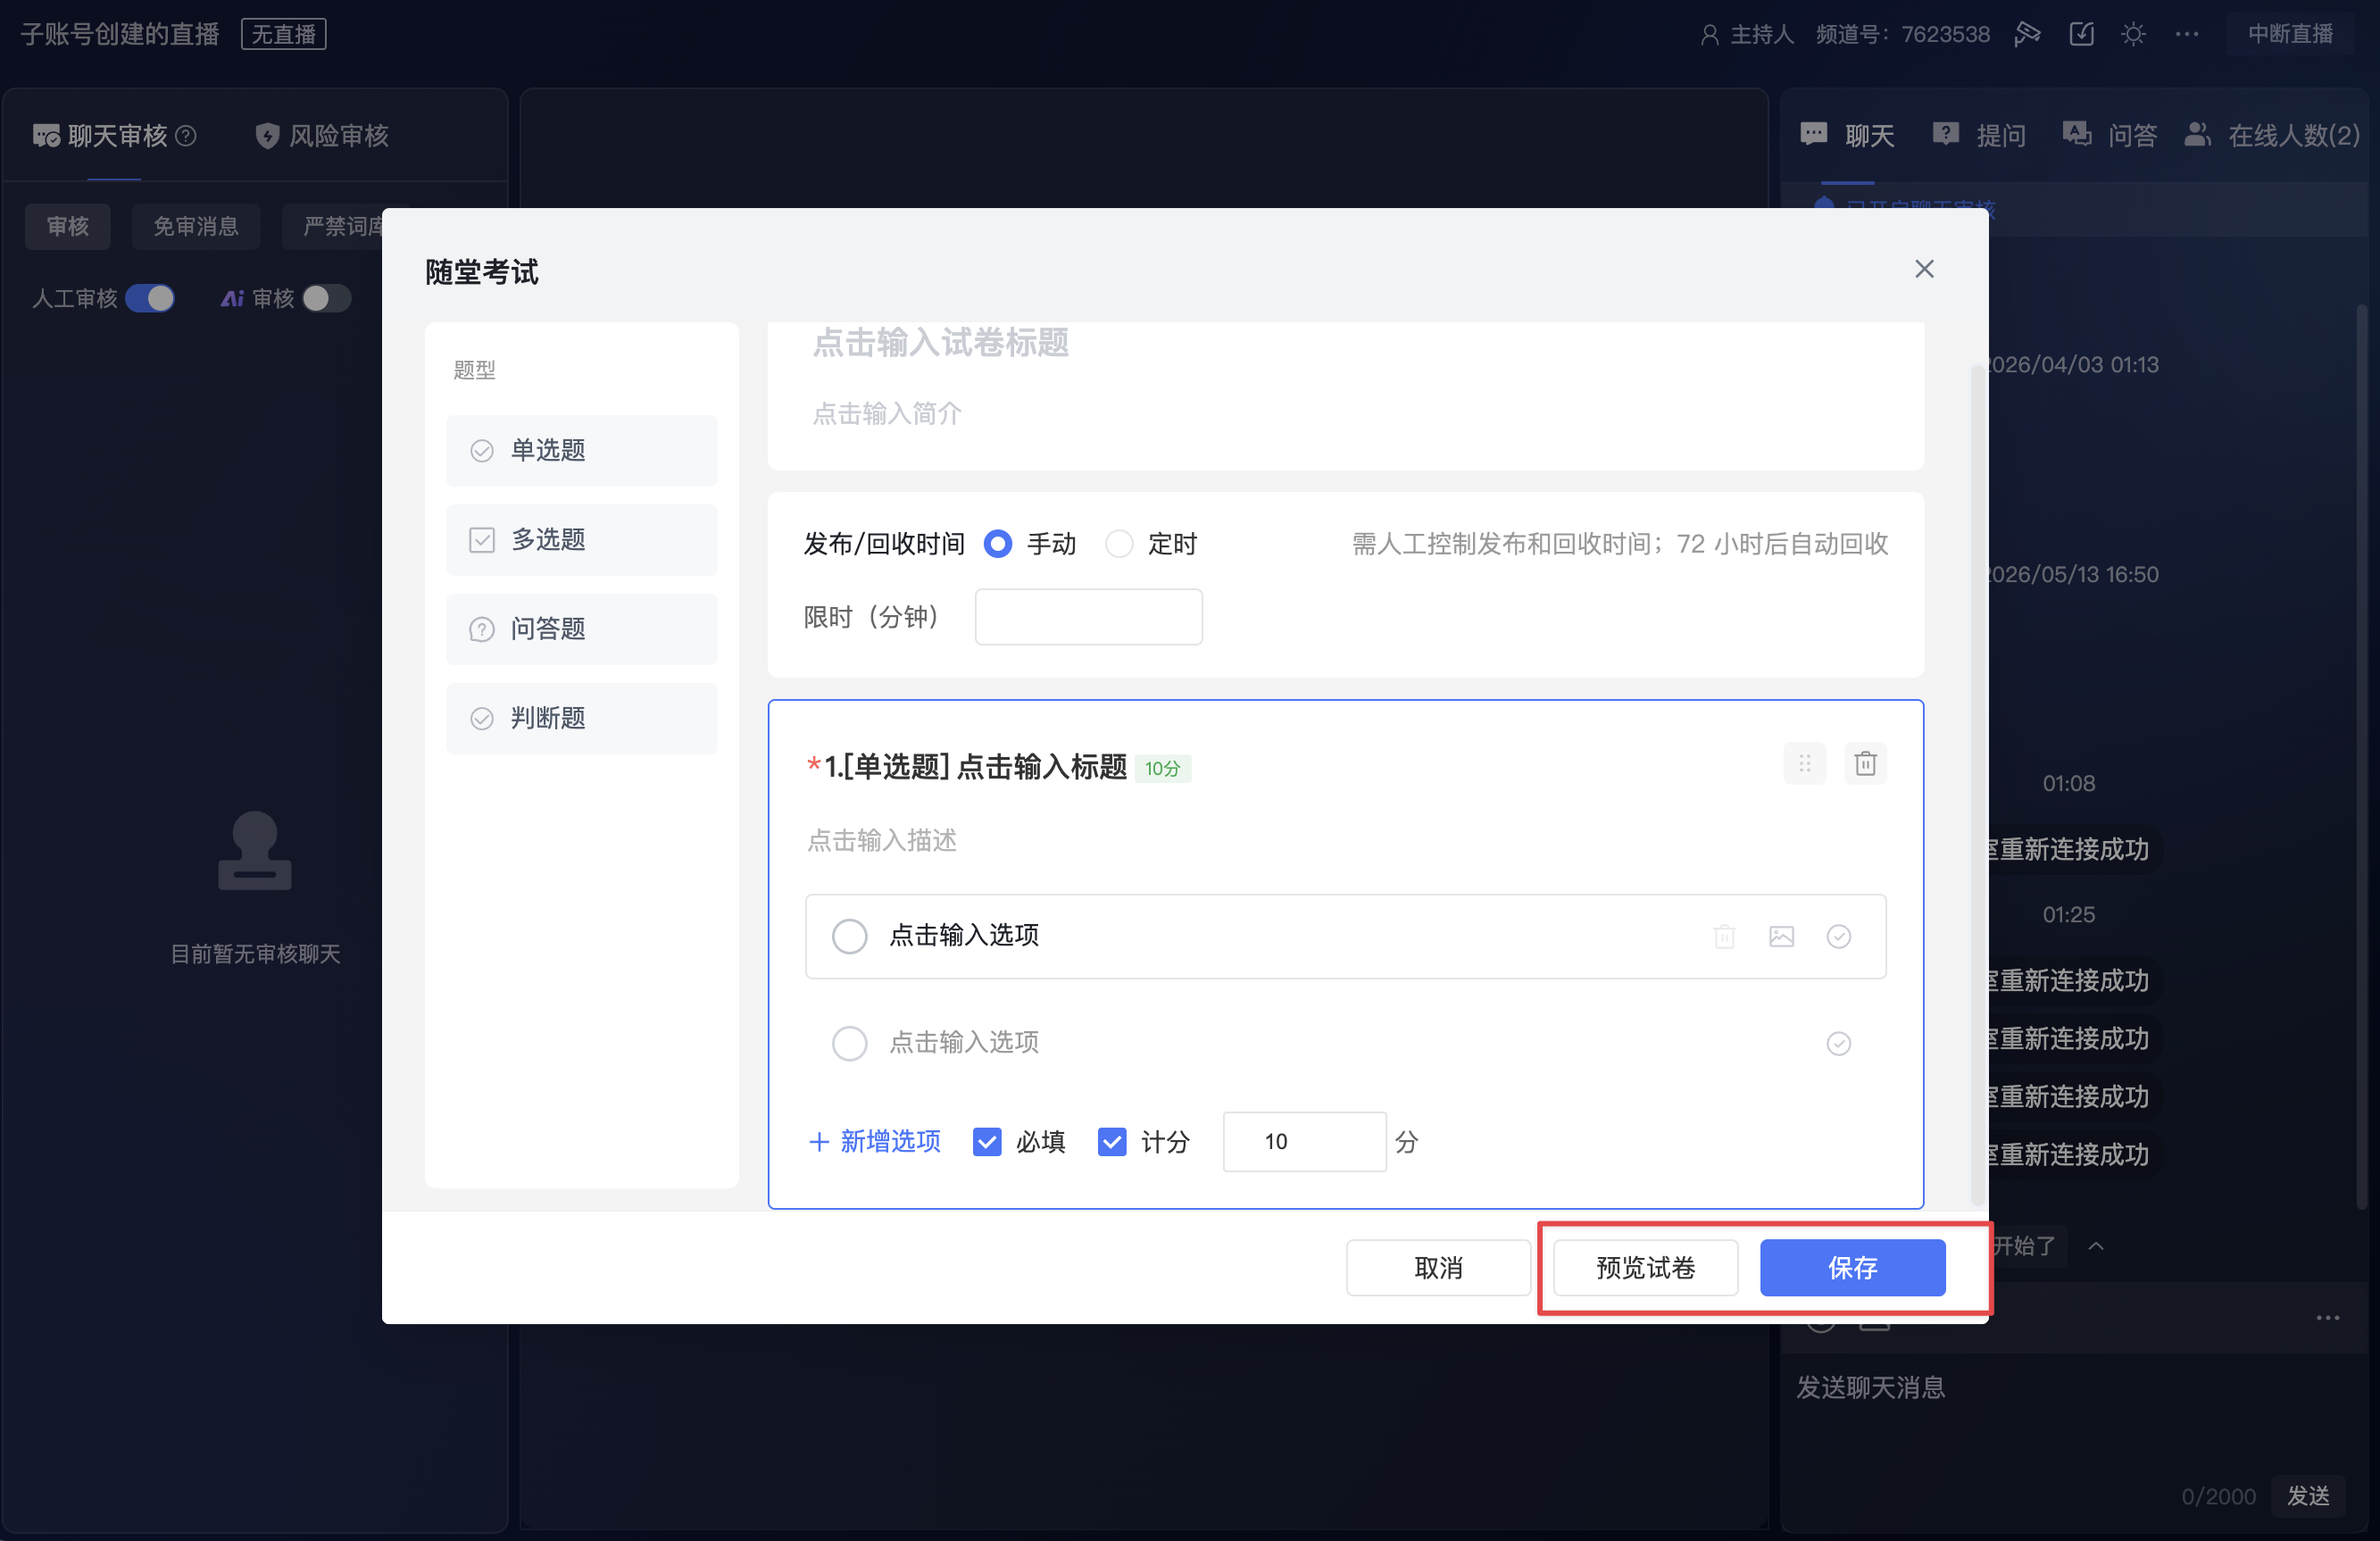Select 手动 publish mode
Screen dimensions: 2380x1541
tap(997, 544)
